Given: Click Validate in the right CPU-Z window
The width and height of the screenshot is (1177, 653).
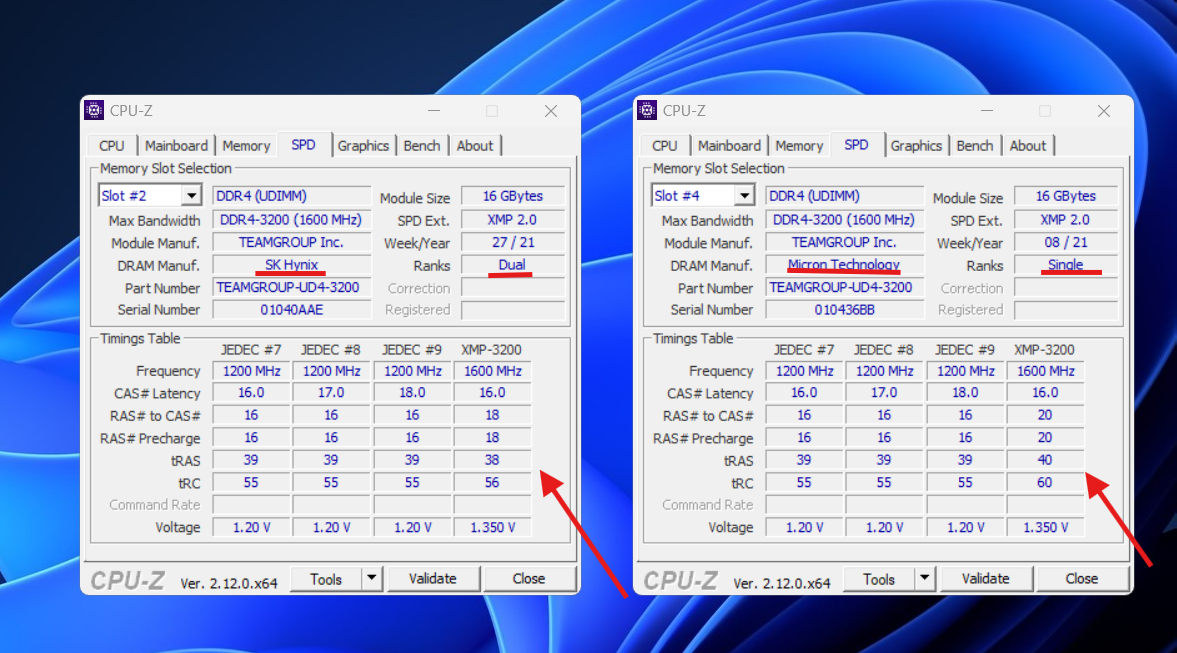Looking at the screenshot, I should [x=986, y=579].
